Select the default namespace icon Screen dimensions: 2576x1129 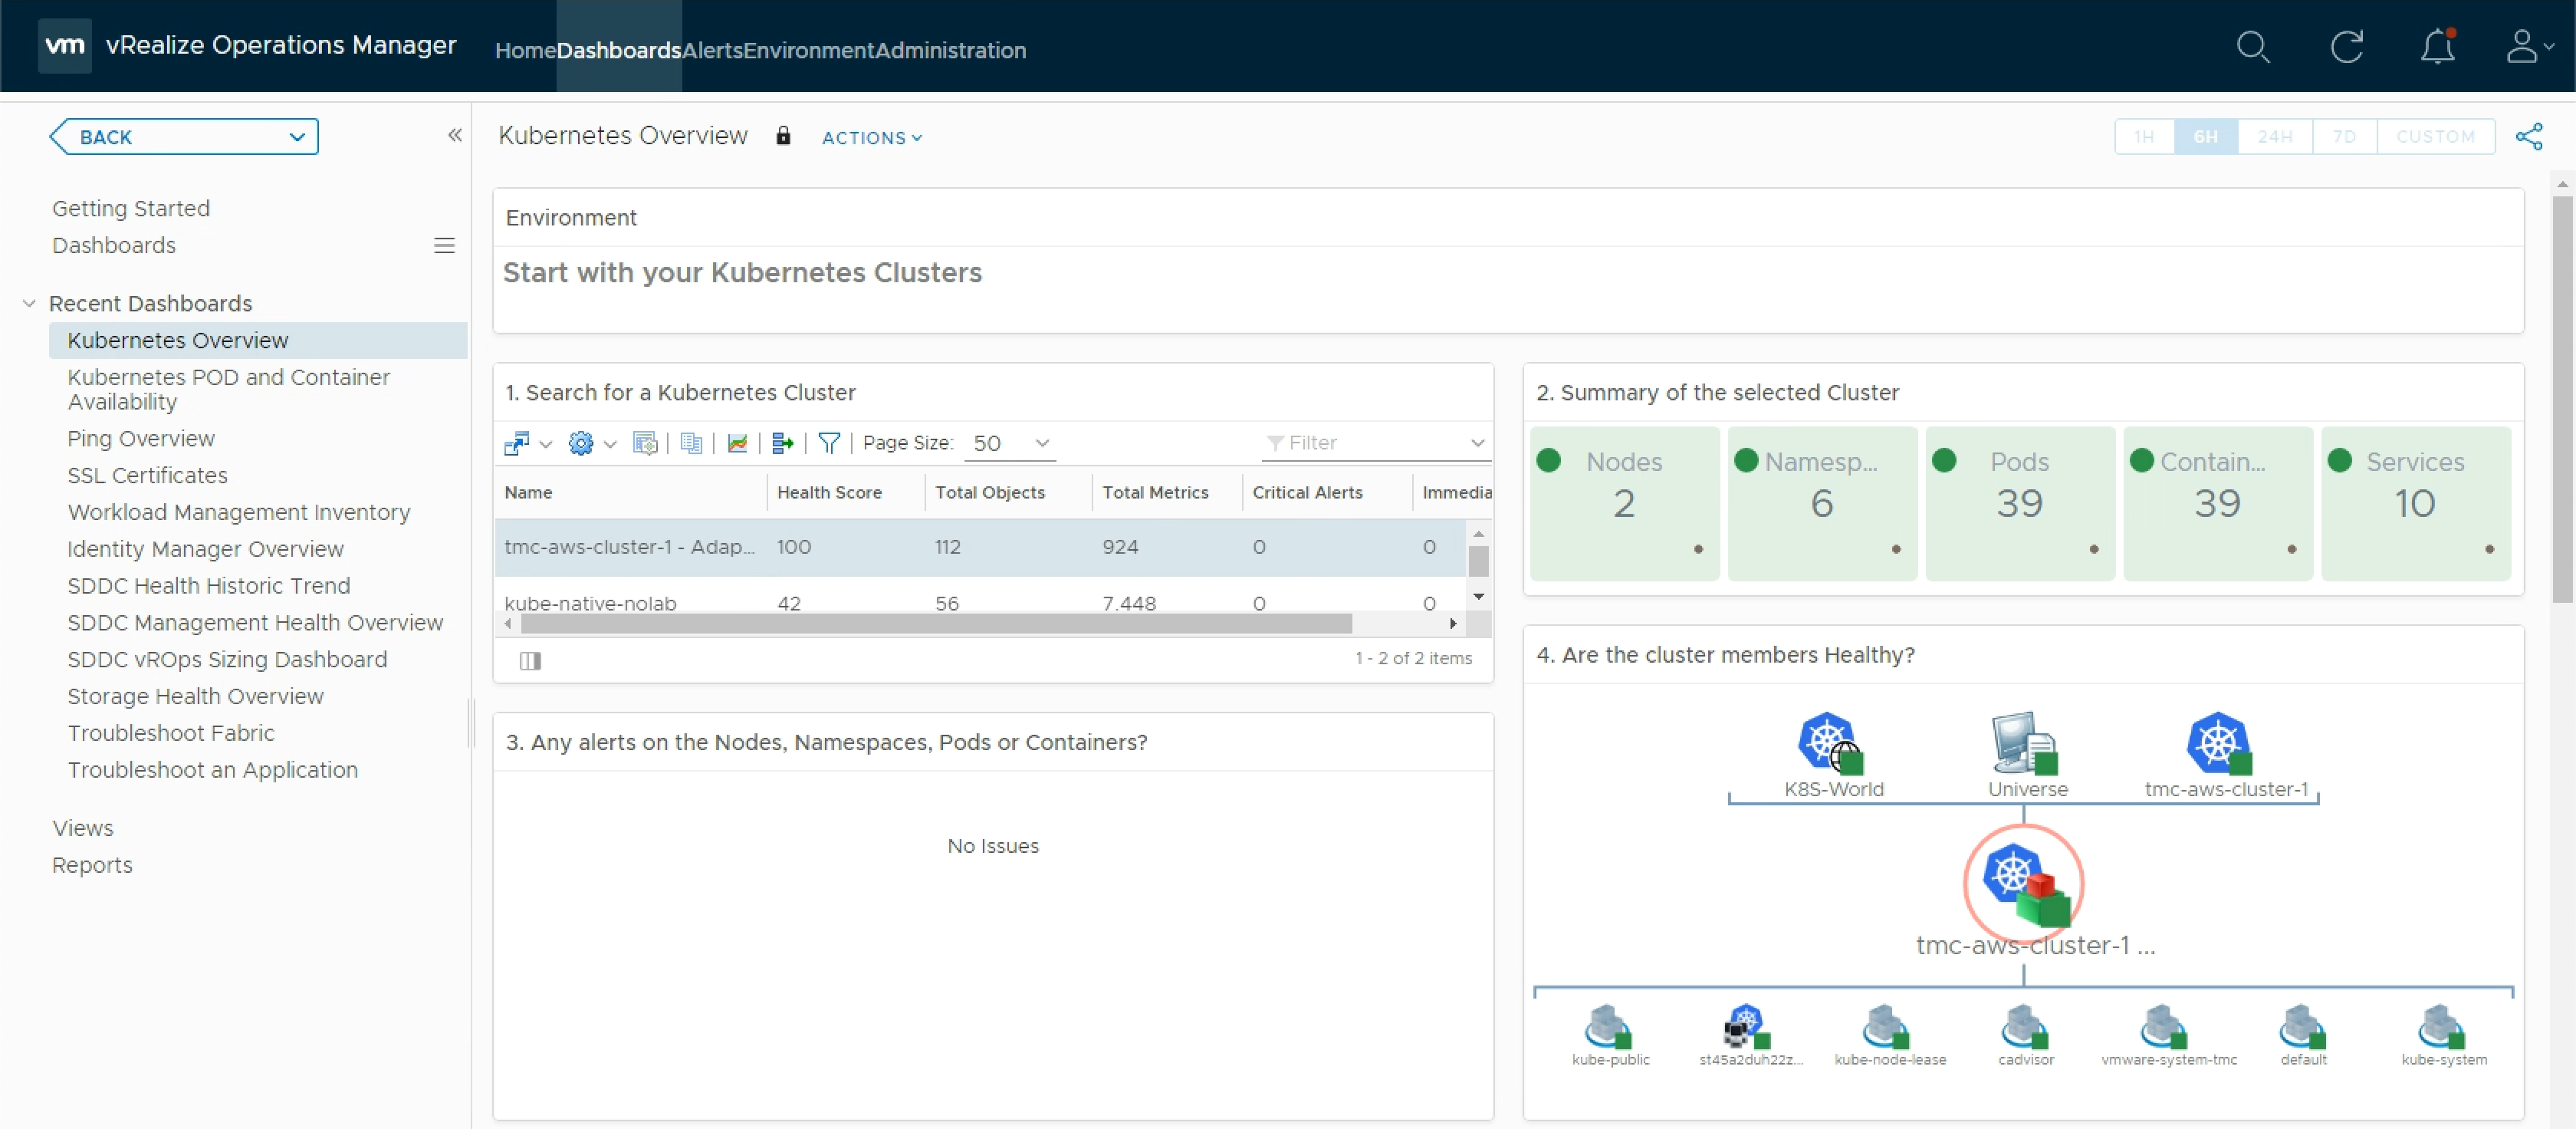[x=2303, y=1027]
